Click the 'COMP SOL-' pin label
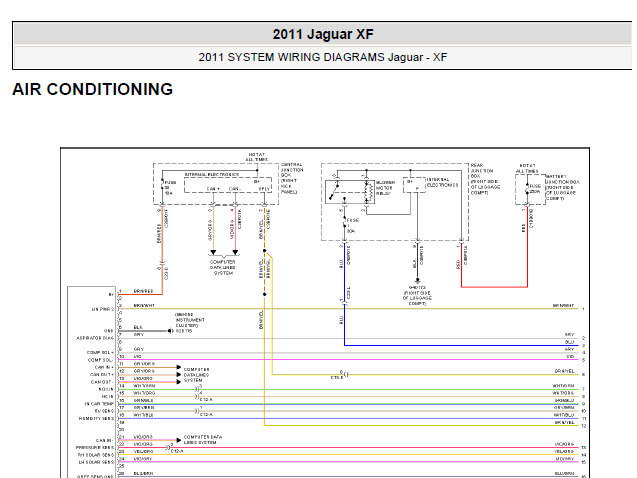Viewport: 637px width, 478px height. [100, 360]
